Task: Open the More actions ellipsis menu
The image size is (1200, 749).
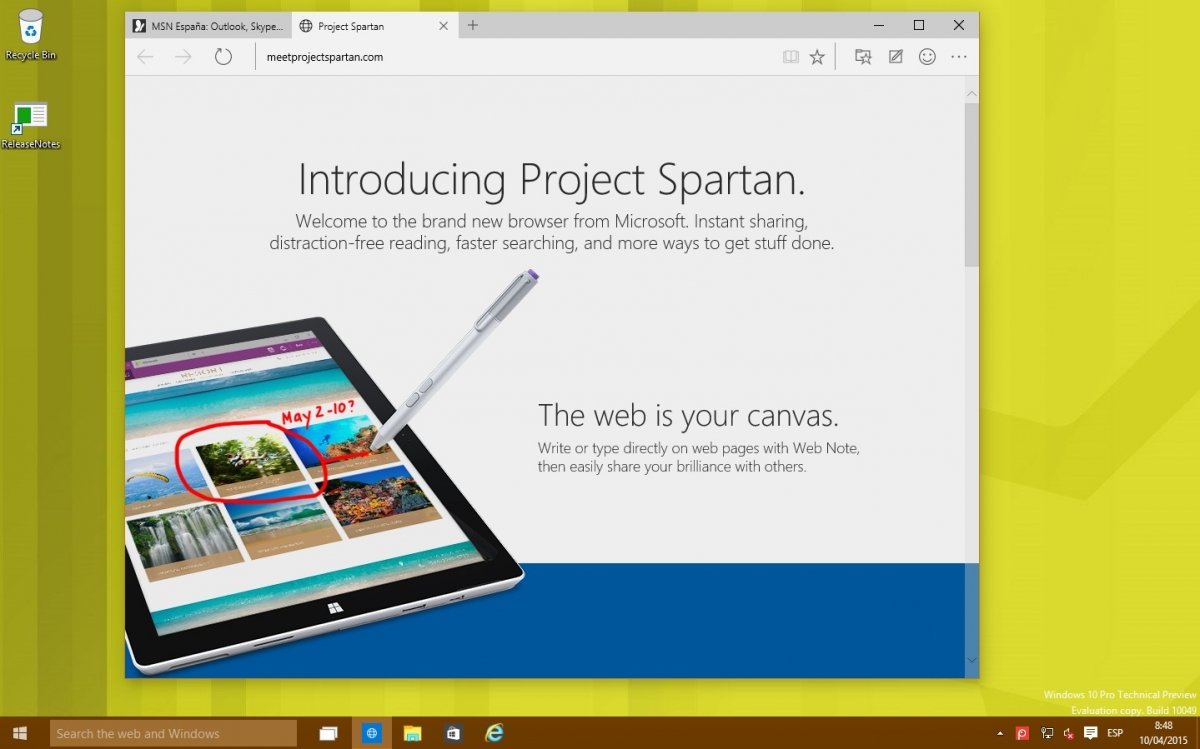Action: click(x=959, y=57)
